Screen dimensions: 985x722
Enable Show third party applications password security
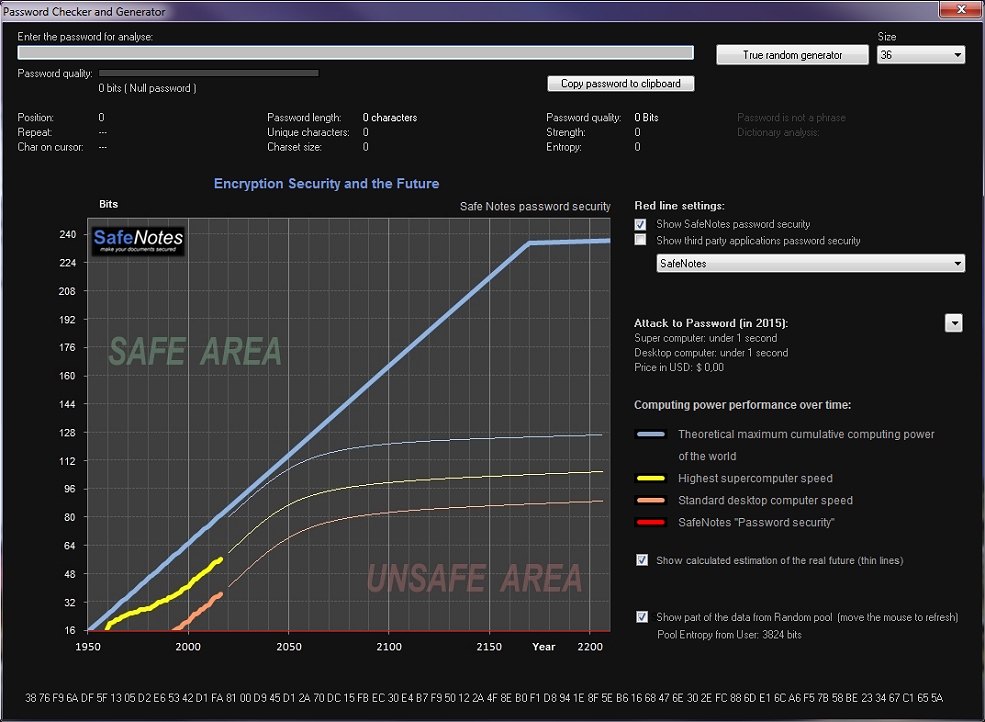(x=640, y=240)
